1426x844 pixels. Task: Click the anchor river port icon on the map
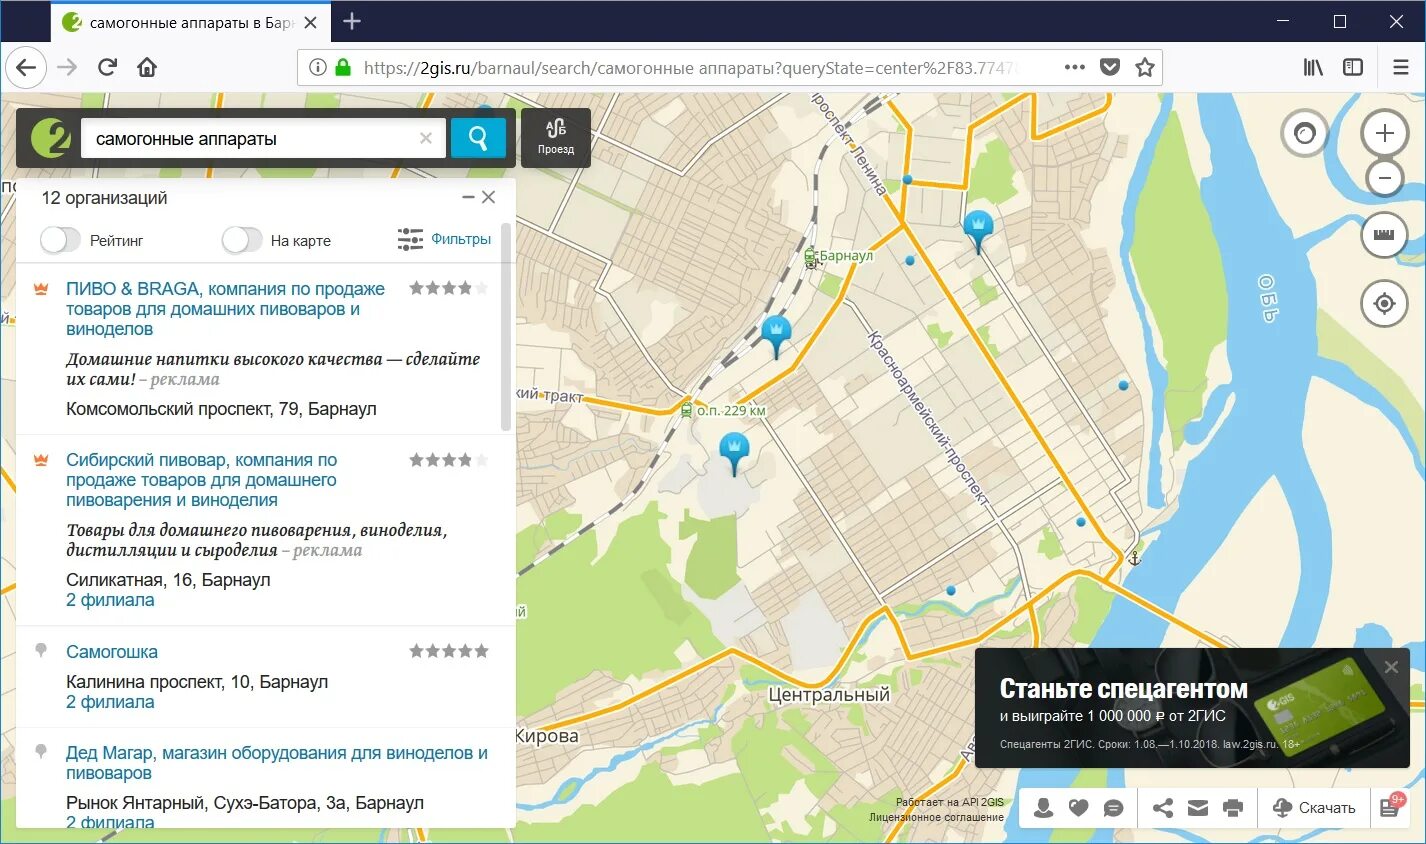click(1134, 558)
